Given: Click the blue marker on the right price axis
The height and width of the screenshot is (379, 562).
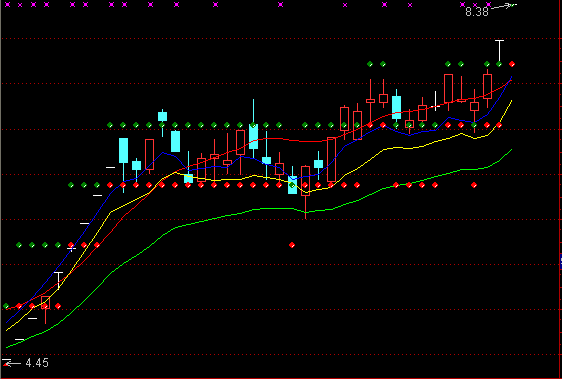Looking at the screenshot, I should tap(561, 261).
